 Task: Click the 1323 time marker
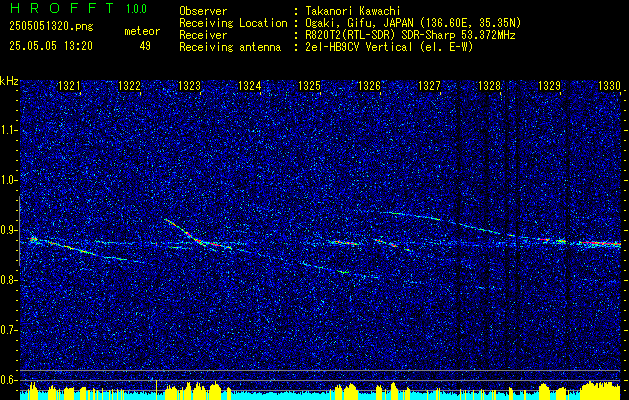click(189, 86)
